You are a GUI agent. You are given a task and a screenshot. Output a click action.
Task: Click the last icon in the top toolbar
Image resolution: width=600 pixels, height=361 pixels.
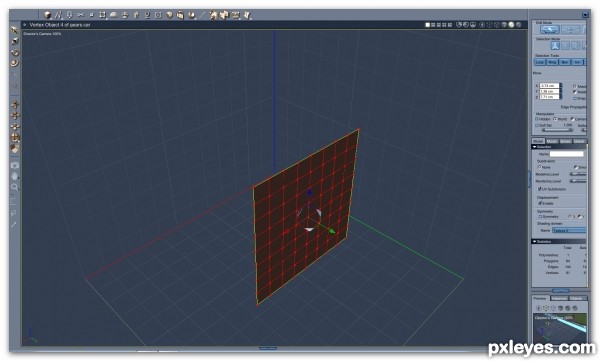pos(247,15)
